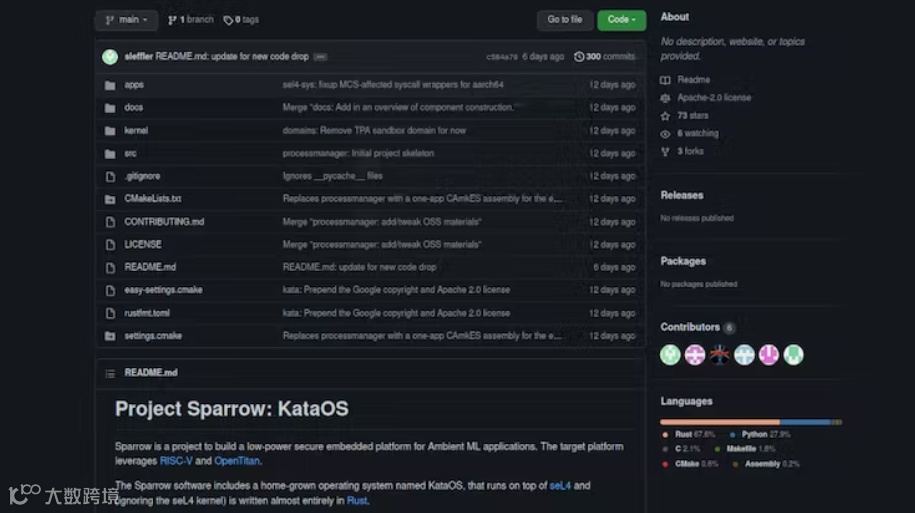Click the CMakeLists.txt symlink icon
This screenshot has height=513, width=915.
click(110, 200)
